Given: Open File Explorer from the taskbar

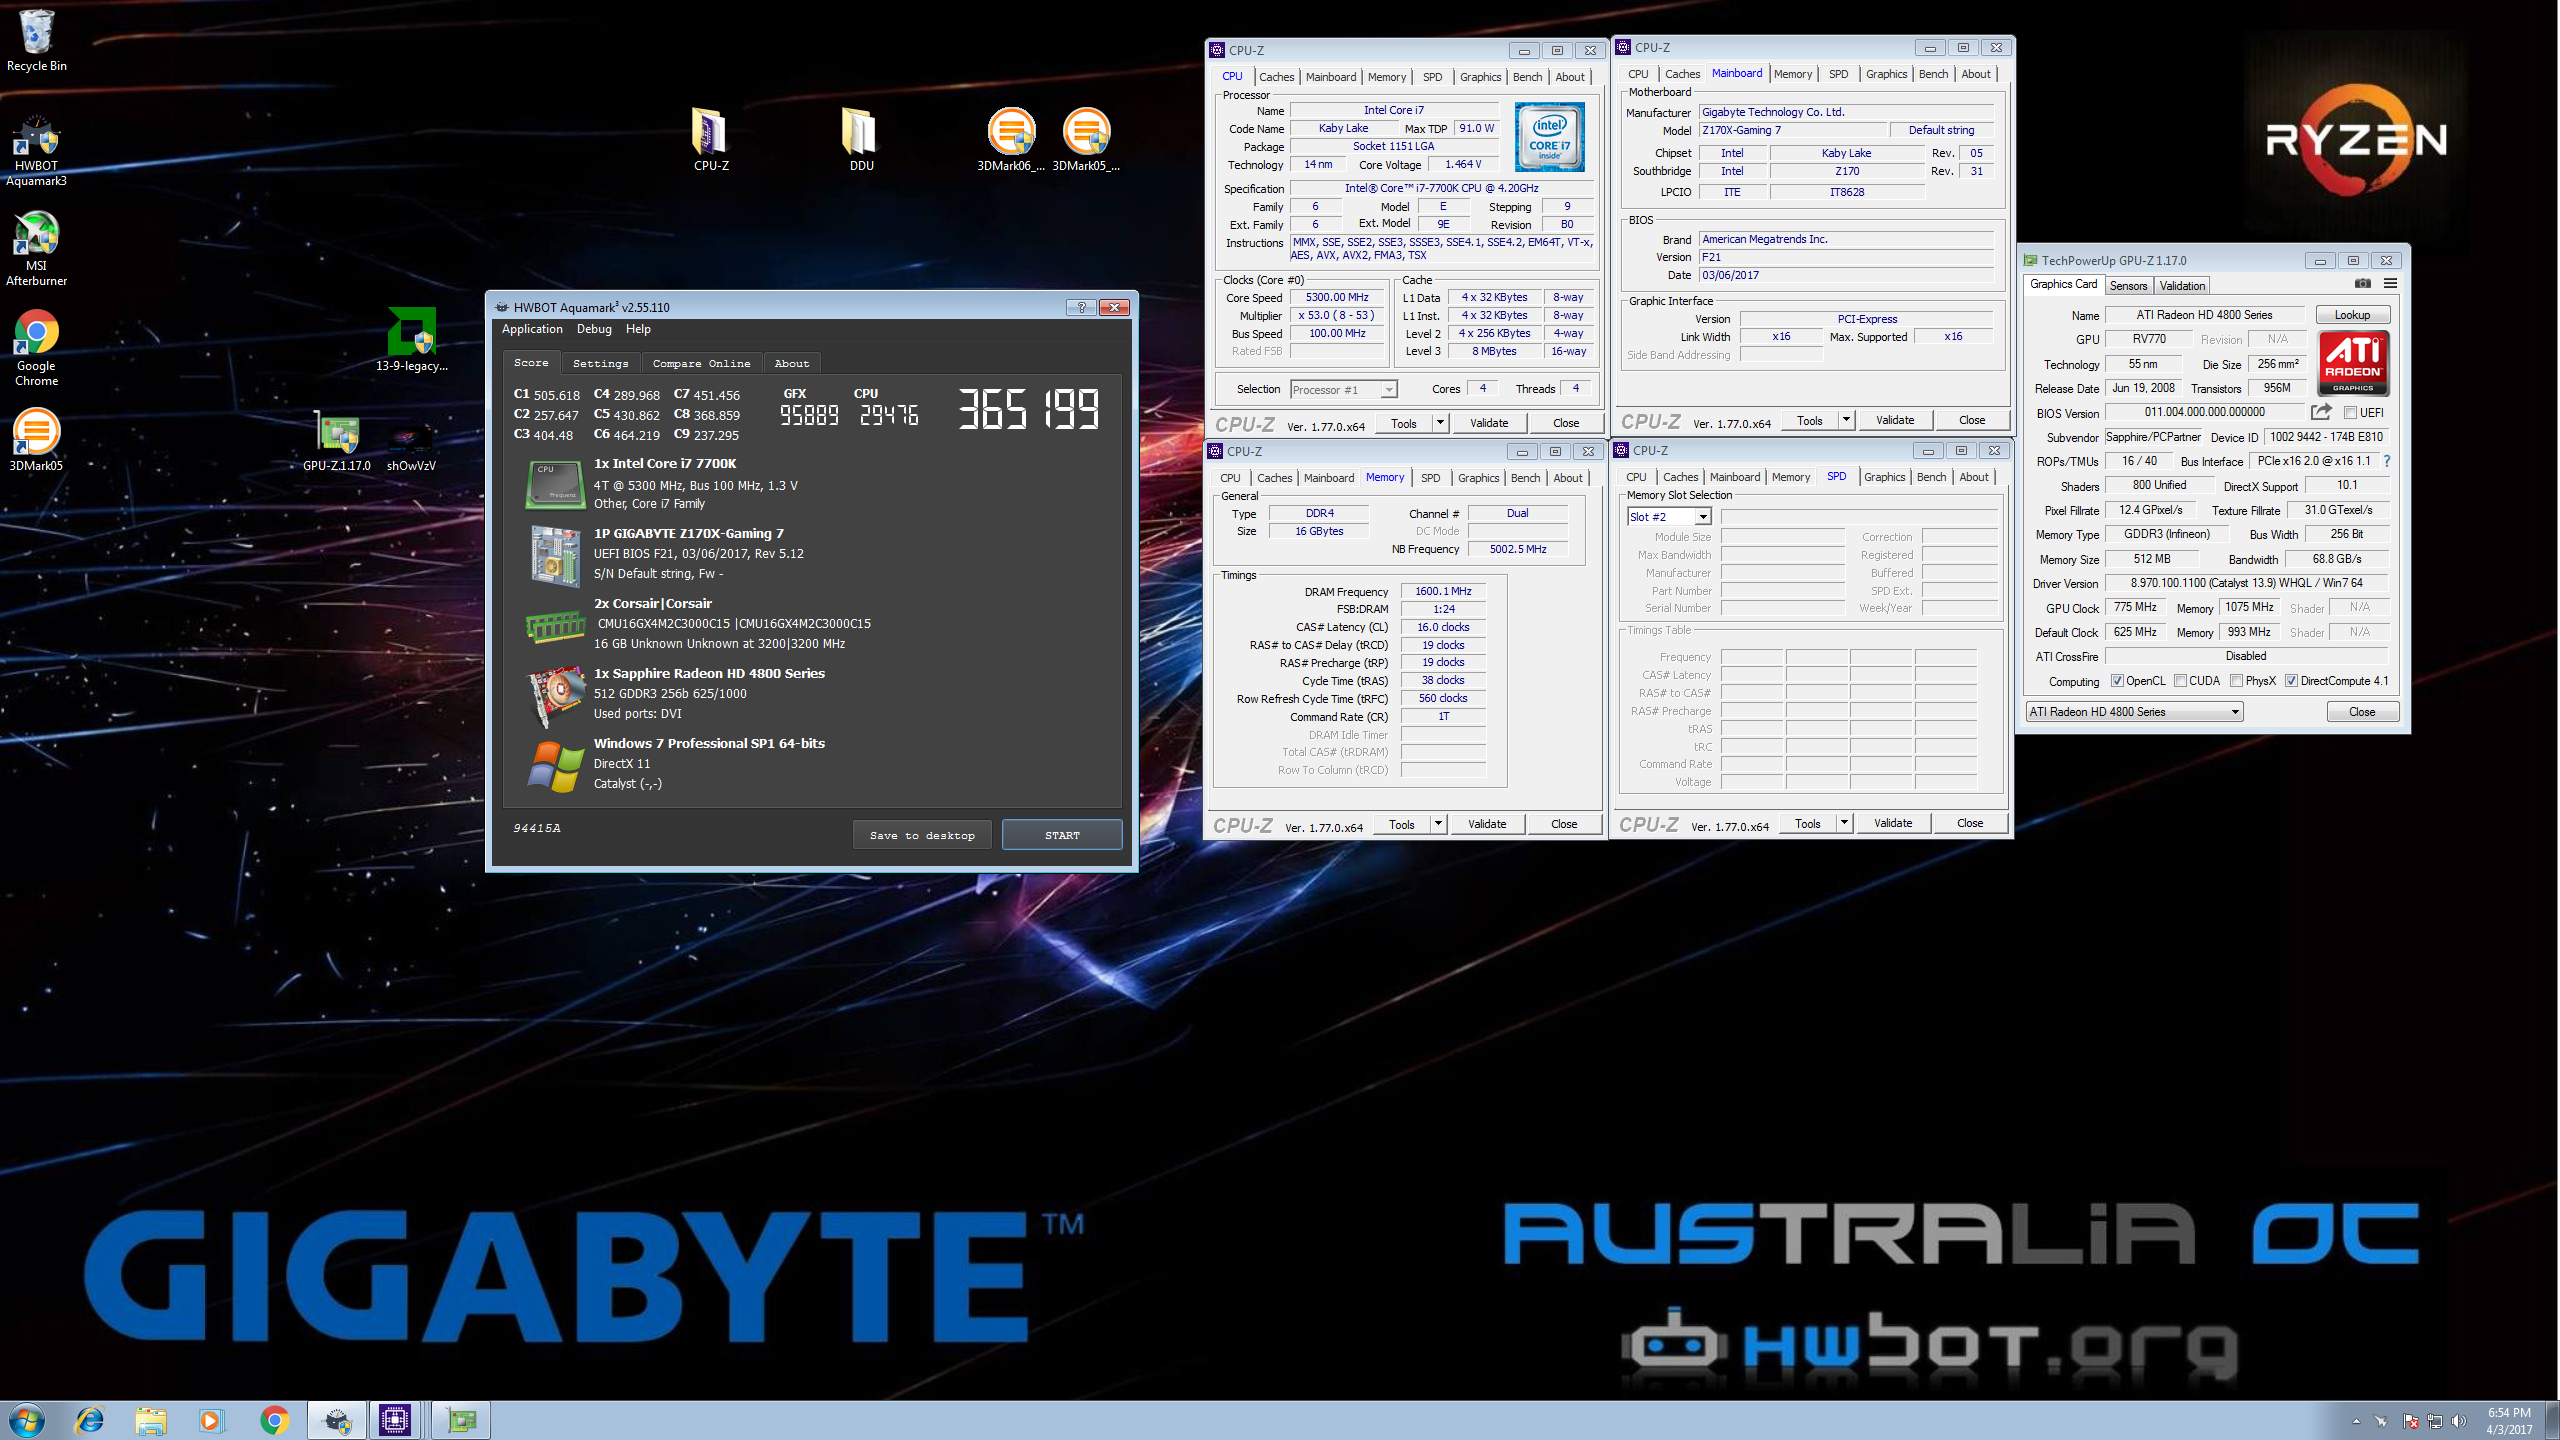Looking at the screenshot, I should [151, 1420].
